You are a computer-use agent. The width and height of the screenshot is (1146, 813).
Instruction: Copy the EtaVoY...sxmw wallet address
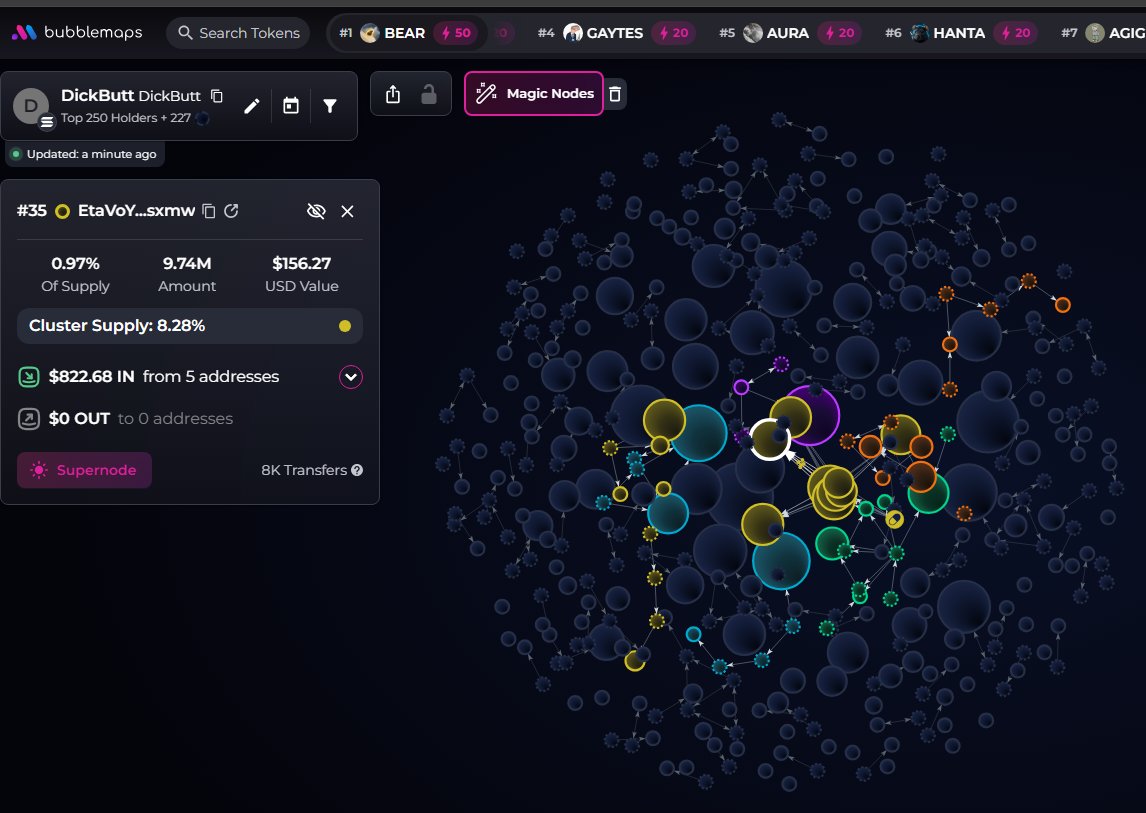209,211
